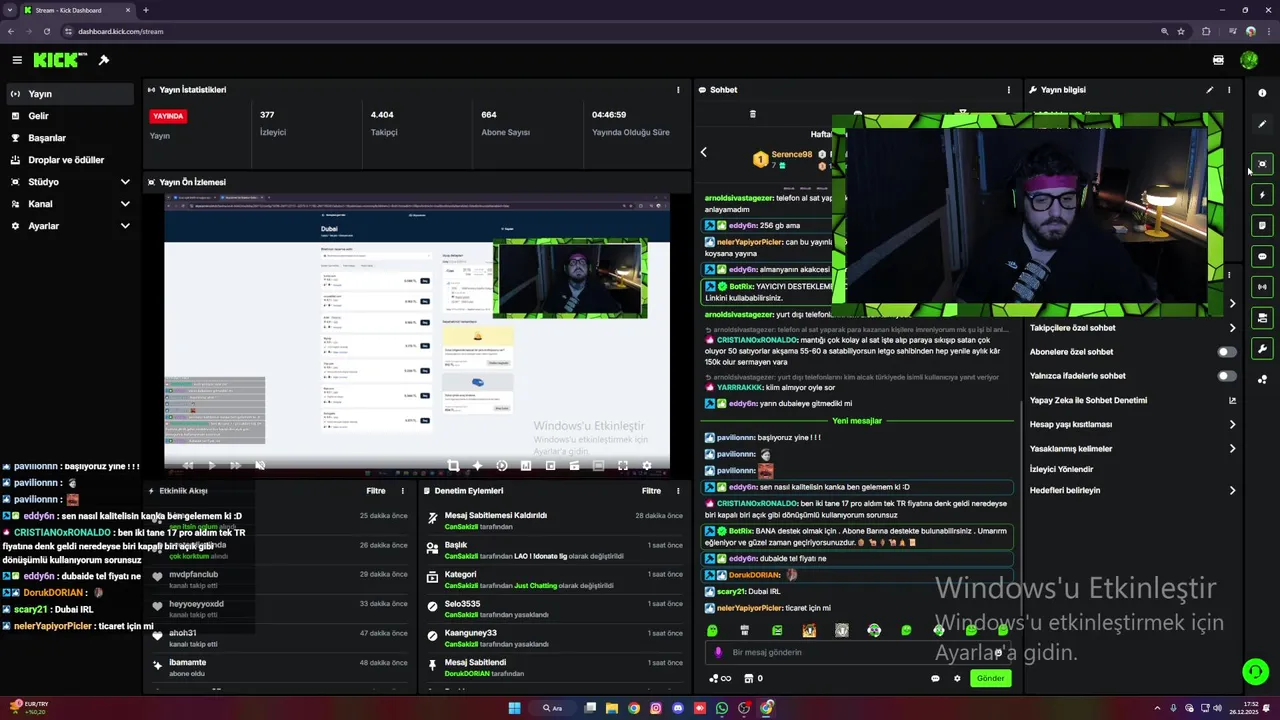Viewport: 1280px width, 720px height.
Task: Open Yayın İstatistikleri panel options menu
Action: tap(678, 90)
